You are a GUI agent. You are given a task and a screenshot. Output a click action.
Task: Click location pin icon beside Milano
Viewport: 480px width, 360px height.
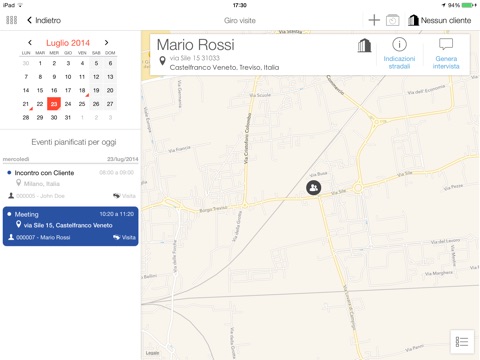19,183
